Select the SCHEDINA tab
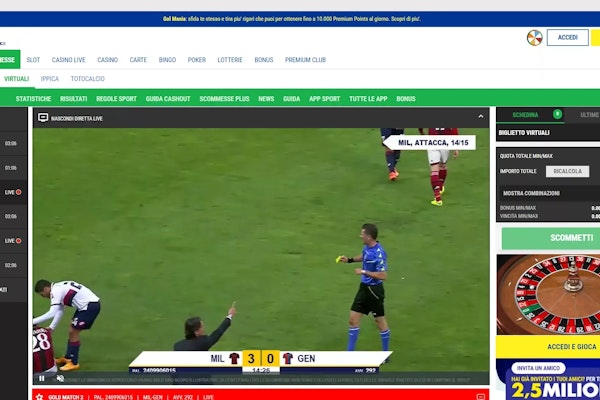 tap(525, 115)
